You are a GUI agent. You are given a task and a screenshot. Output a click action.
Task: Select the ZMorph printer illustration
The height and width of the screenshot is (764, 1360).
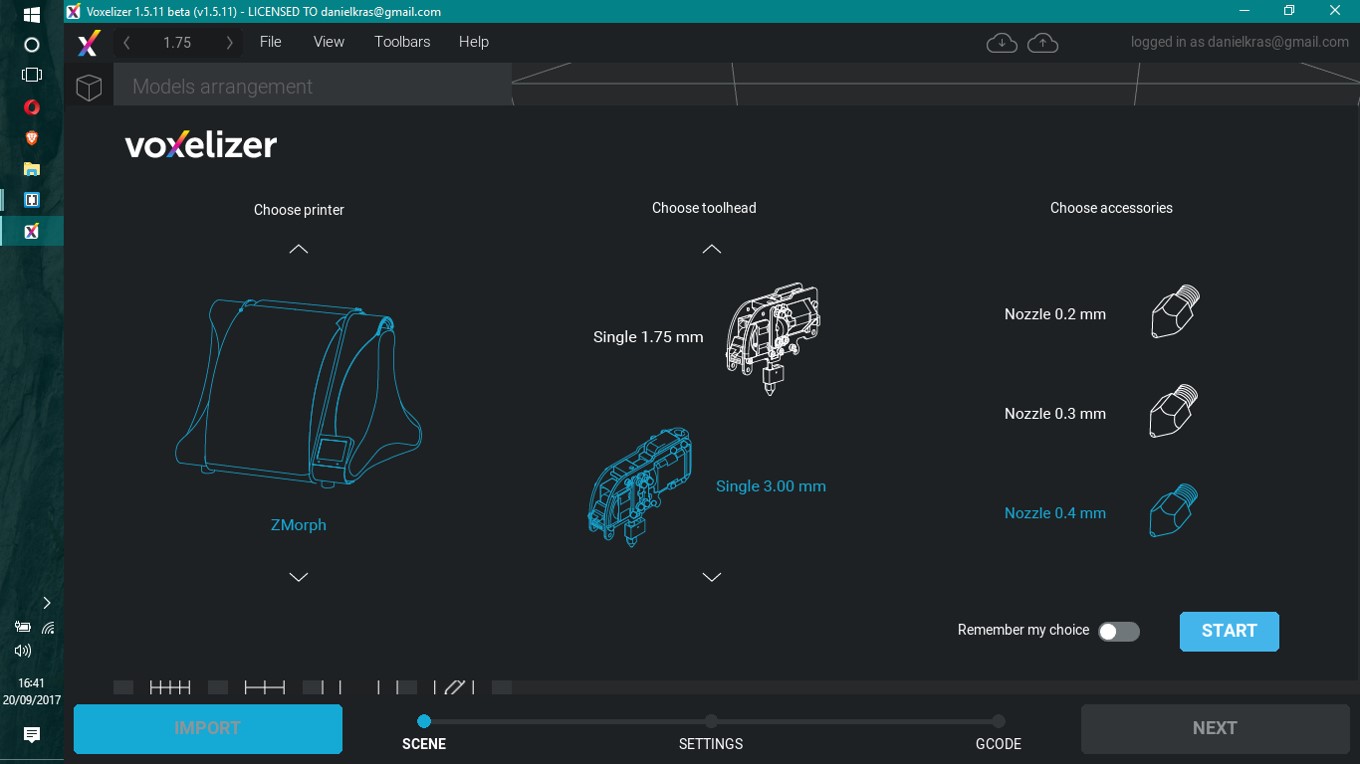click(298, 394)
